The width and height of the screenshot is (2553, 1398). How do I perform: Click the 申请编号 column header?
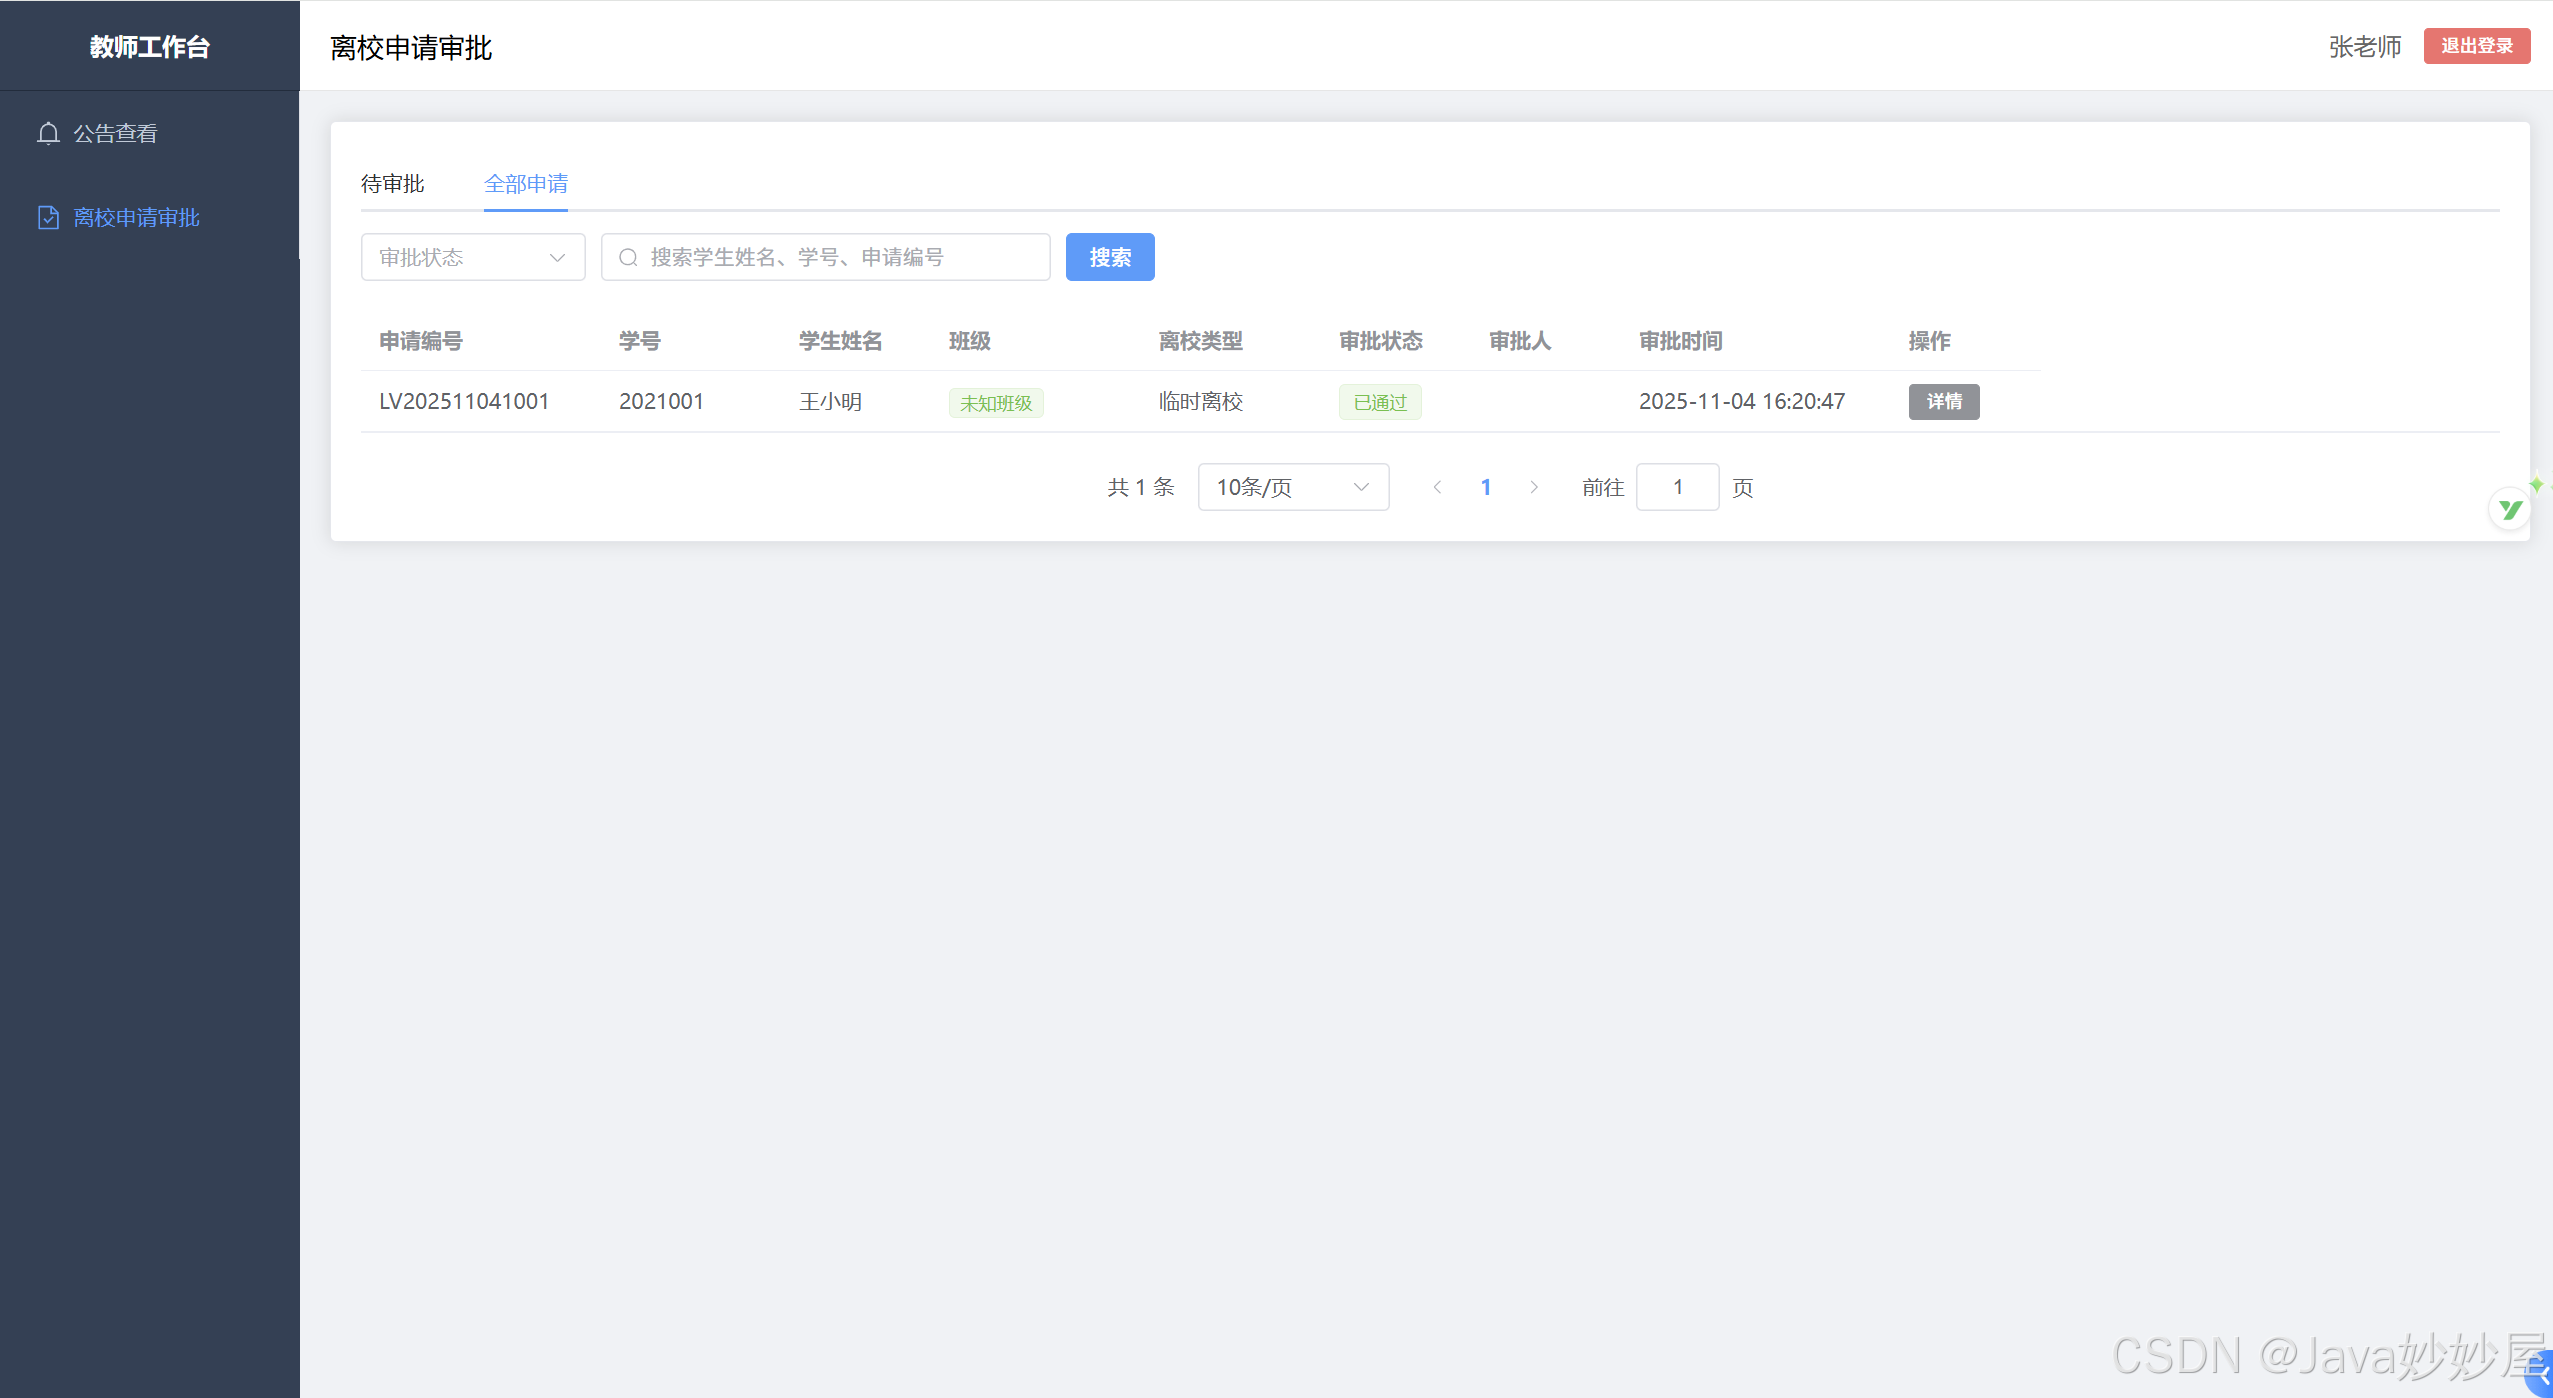pos(421,341)
